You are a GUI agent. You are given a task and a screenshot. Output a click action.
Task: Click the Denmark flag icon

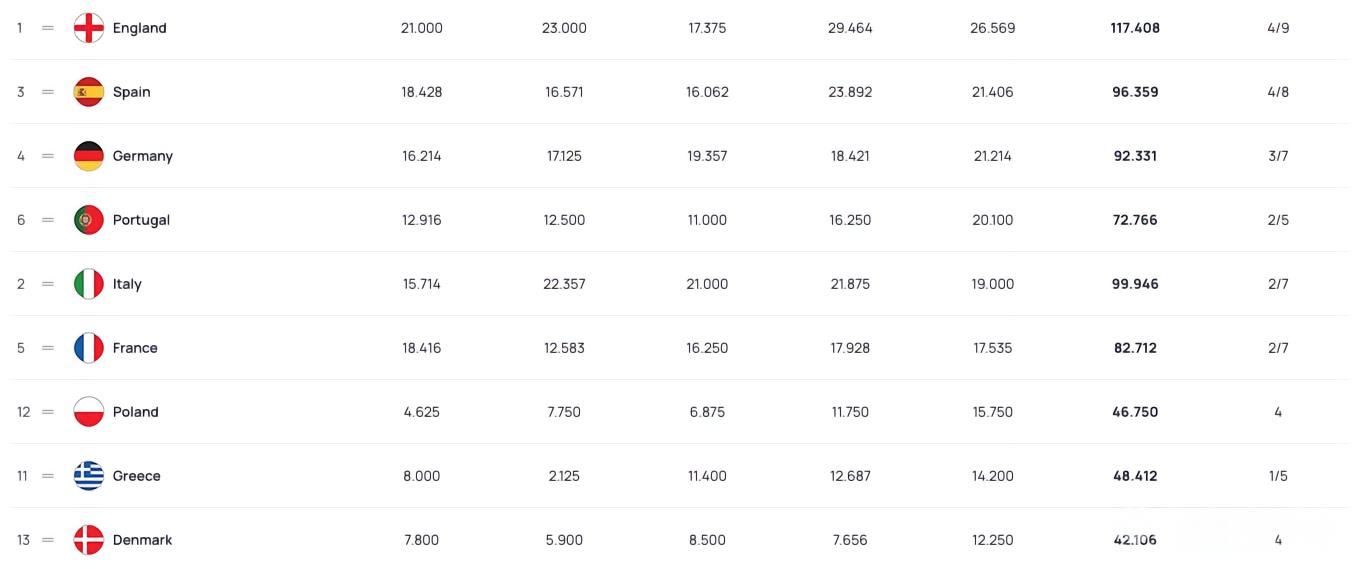(x=89, y=540)
